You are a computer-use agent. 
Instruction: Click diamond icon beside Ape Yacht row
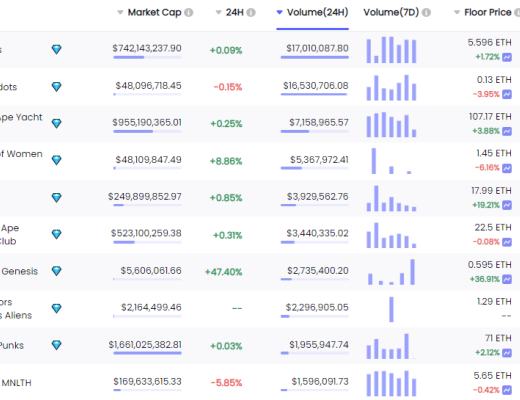pyautogui.click(x=57, y=123)
